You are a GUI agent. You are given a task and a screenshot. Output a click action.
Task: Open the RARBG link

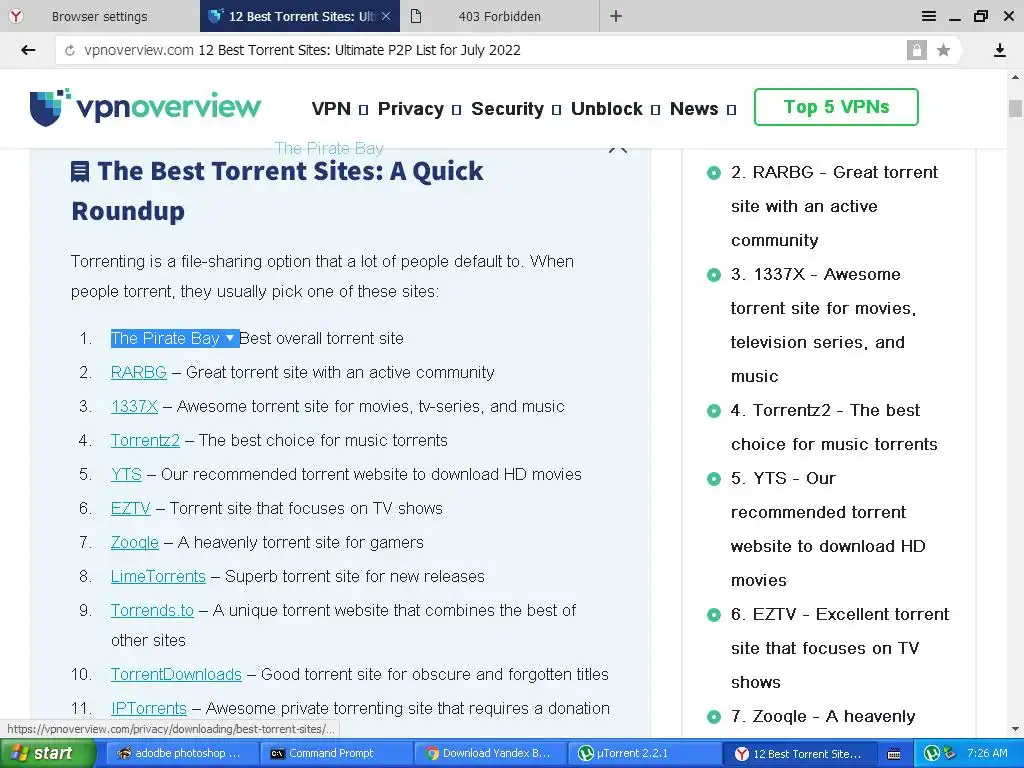coord(138,372)
